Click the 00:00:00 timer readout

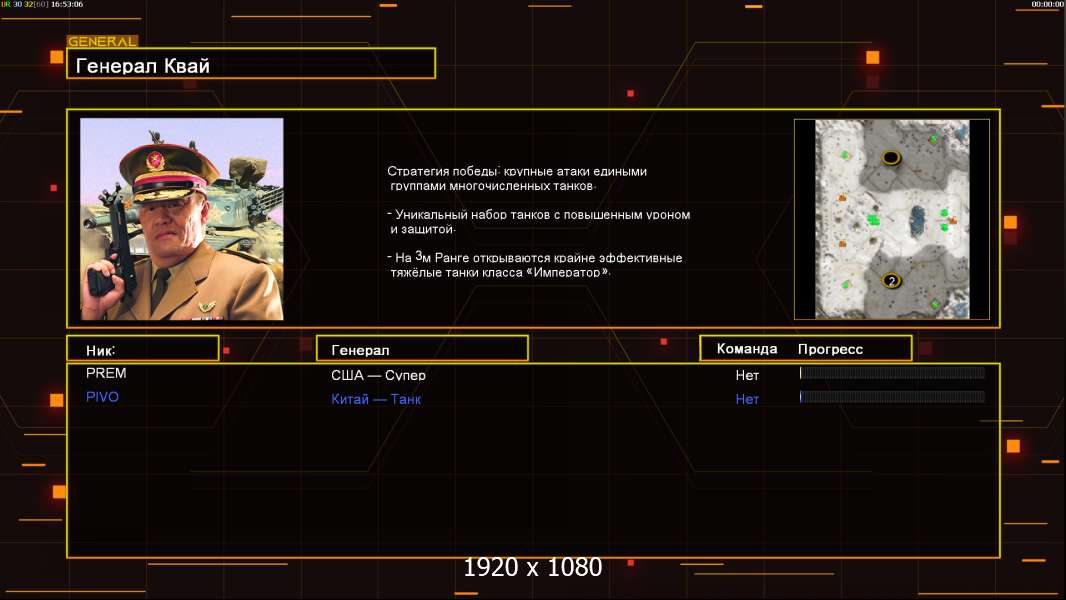tap(1048, 4)
